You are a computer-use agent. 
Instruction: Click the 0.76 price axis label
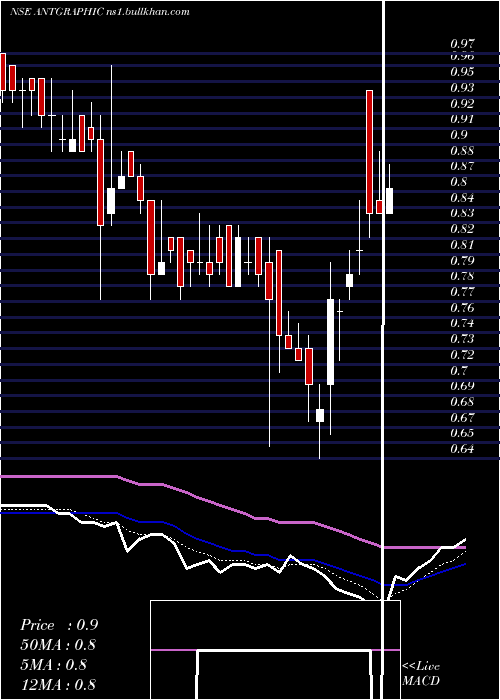click(x=462, y=308)
